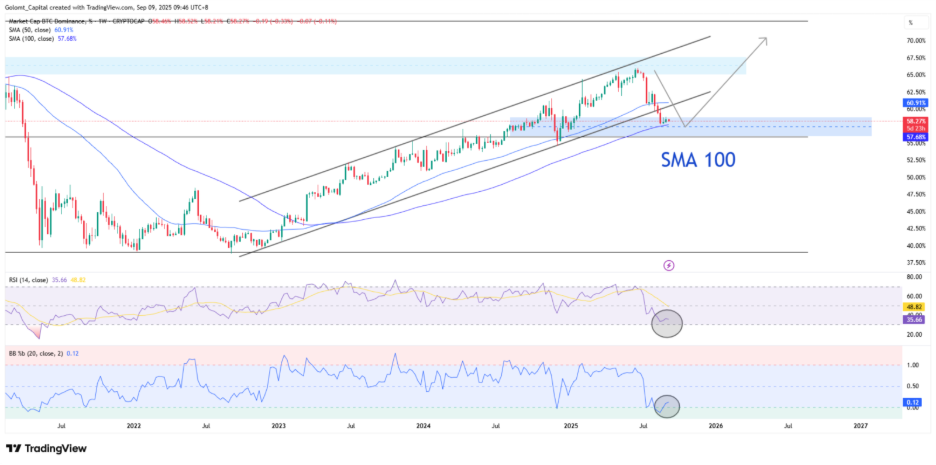Click the purple lightning event icon

pos(669,265)
